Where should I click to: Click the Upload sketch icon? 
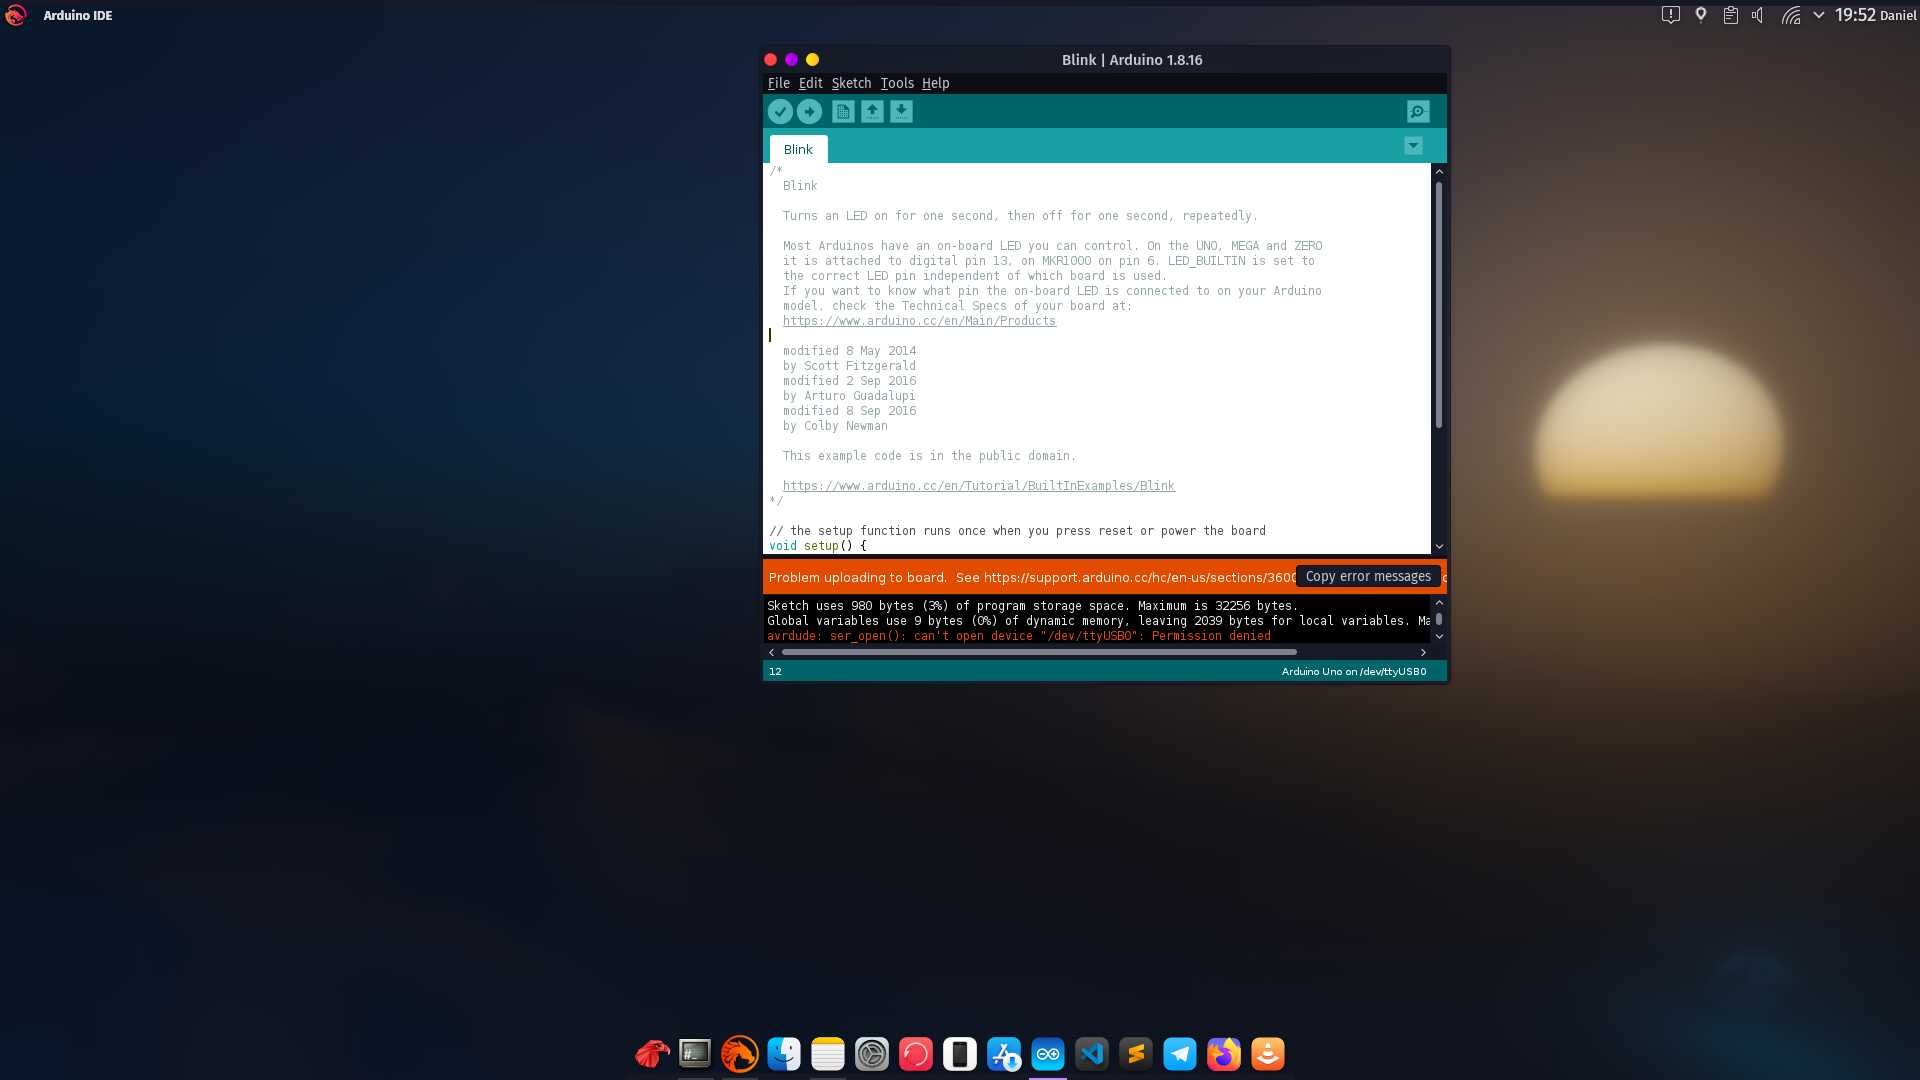point(811,111)
